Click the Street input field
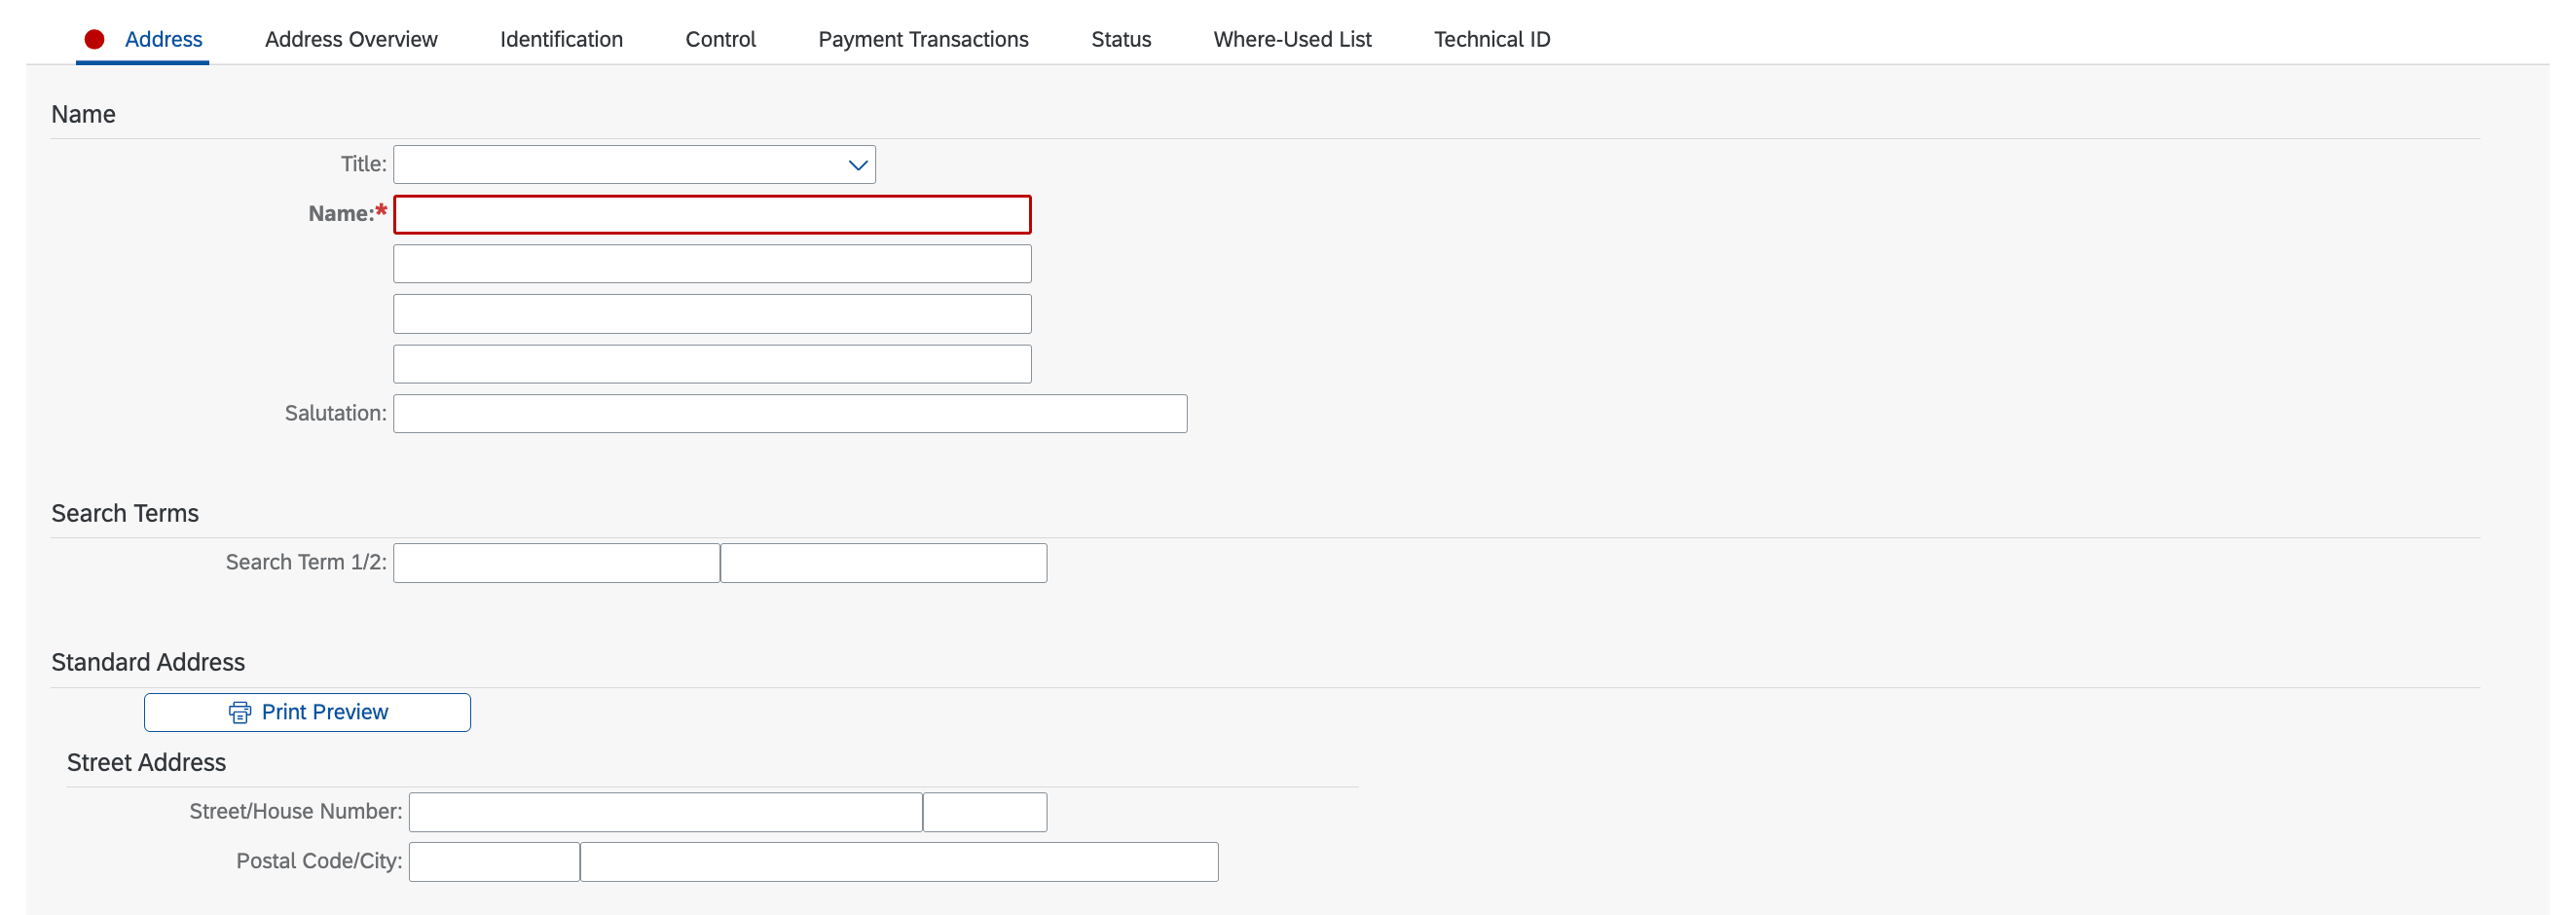 pyautogui.click(x=666, y=812)
